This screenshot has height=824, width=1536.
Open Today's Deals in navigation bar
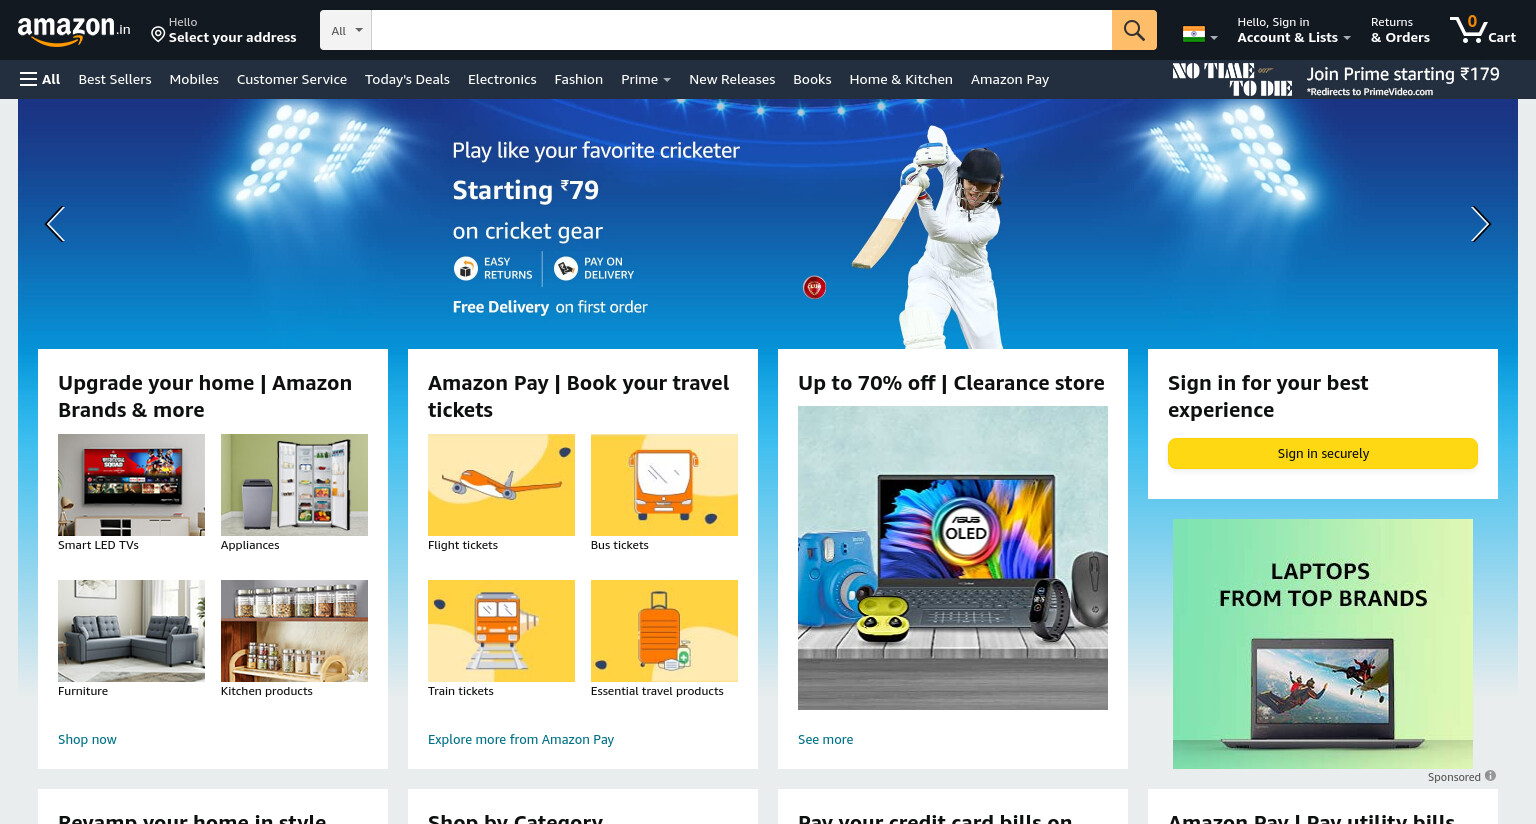click(x=407, y=79)
